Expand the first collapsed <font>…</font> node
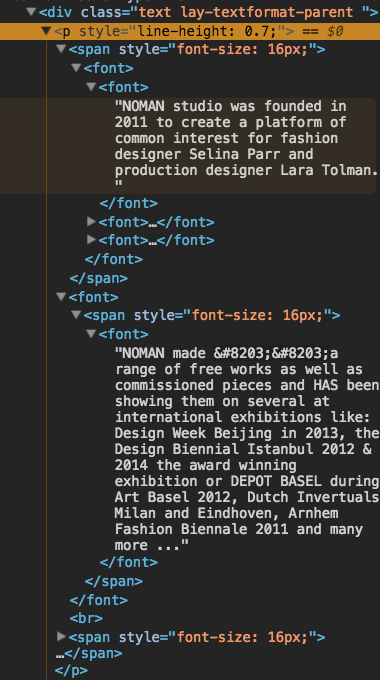The height and width of the screenshot is (680, 380). pos(91,222)
